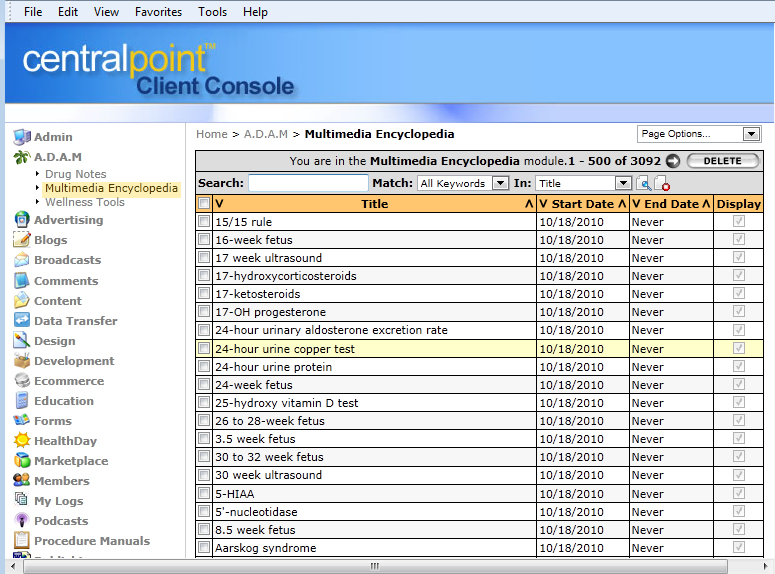Go to next page arrow icon
Viewport: 775px width, 574px height.
(673, 161)
